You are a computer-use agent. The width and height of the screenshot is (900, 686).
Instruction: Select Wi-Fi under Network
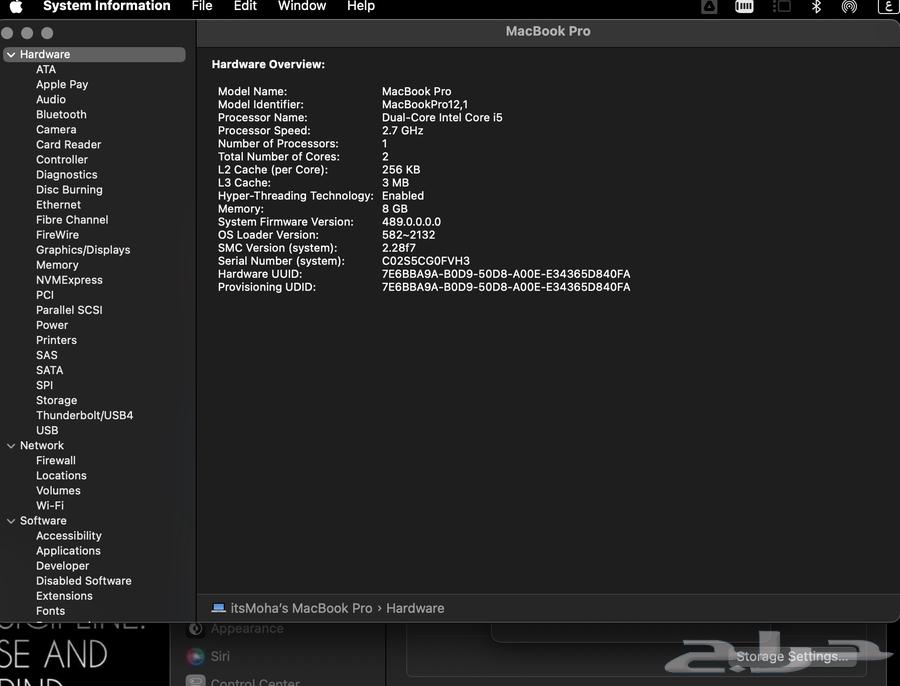50,506
